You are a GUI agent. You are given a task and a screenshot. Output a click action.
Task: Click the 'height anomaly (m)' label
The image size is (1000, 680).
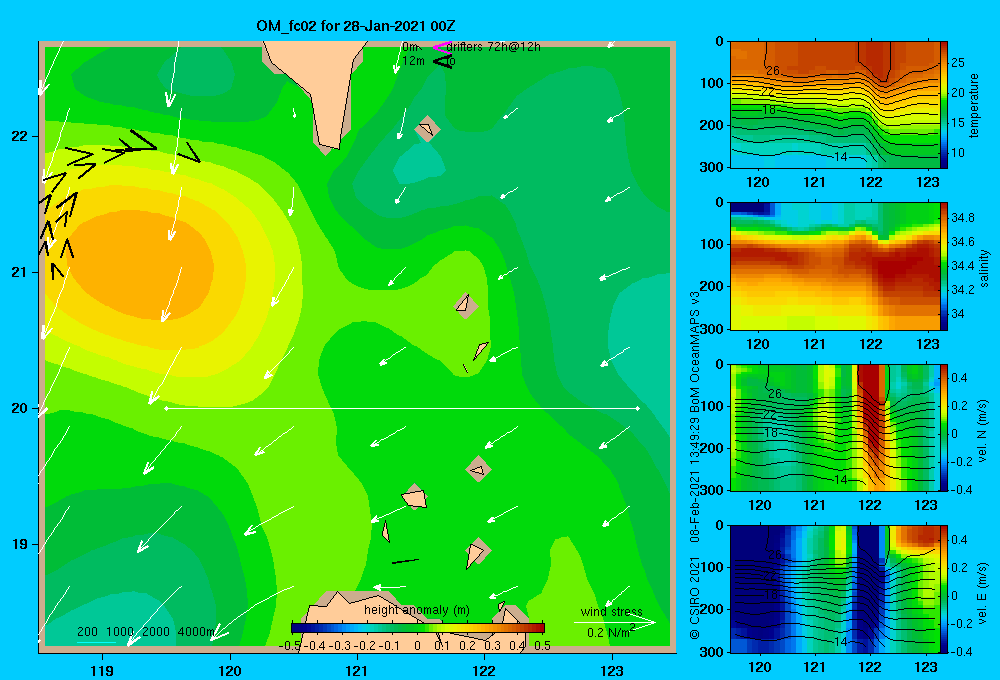[417, 610]
